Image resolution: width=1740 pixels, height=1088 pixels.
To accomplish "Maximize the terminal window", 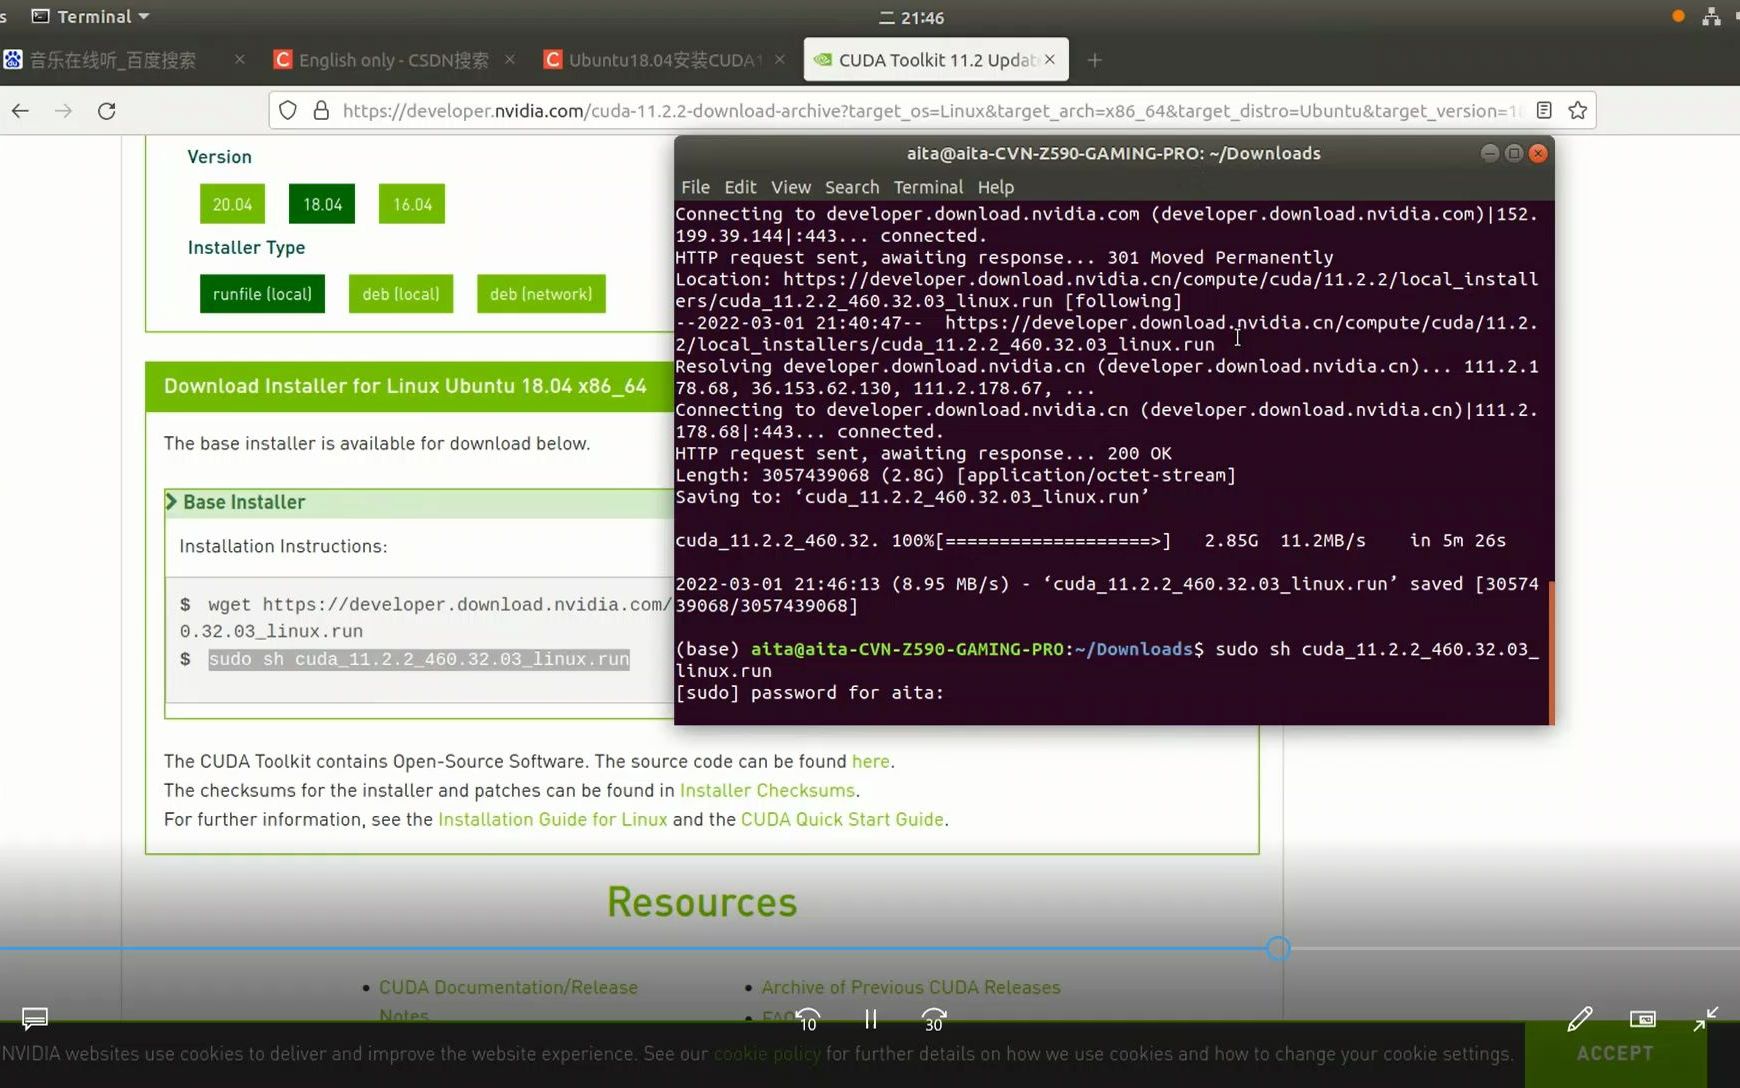I will 1514,153.
